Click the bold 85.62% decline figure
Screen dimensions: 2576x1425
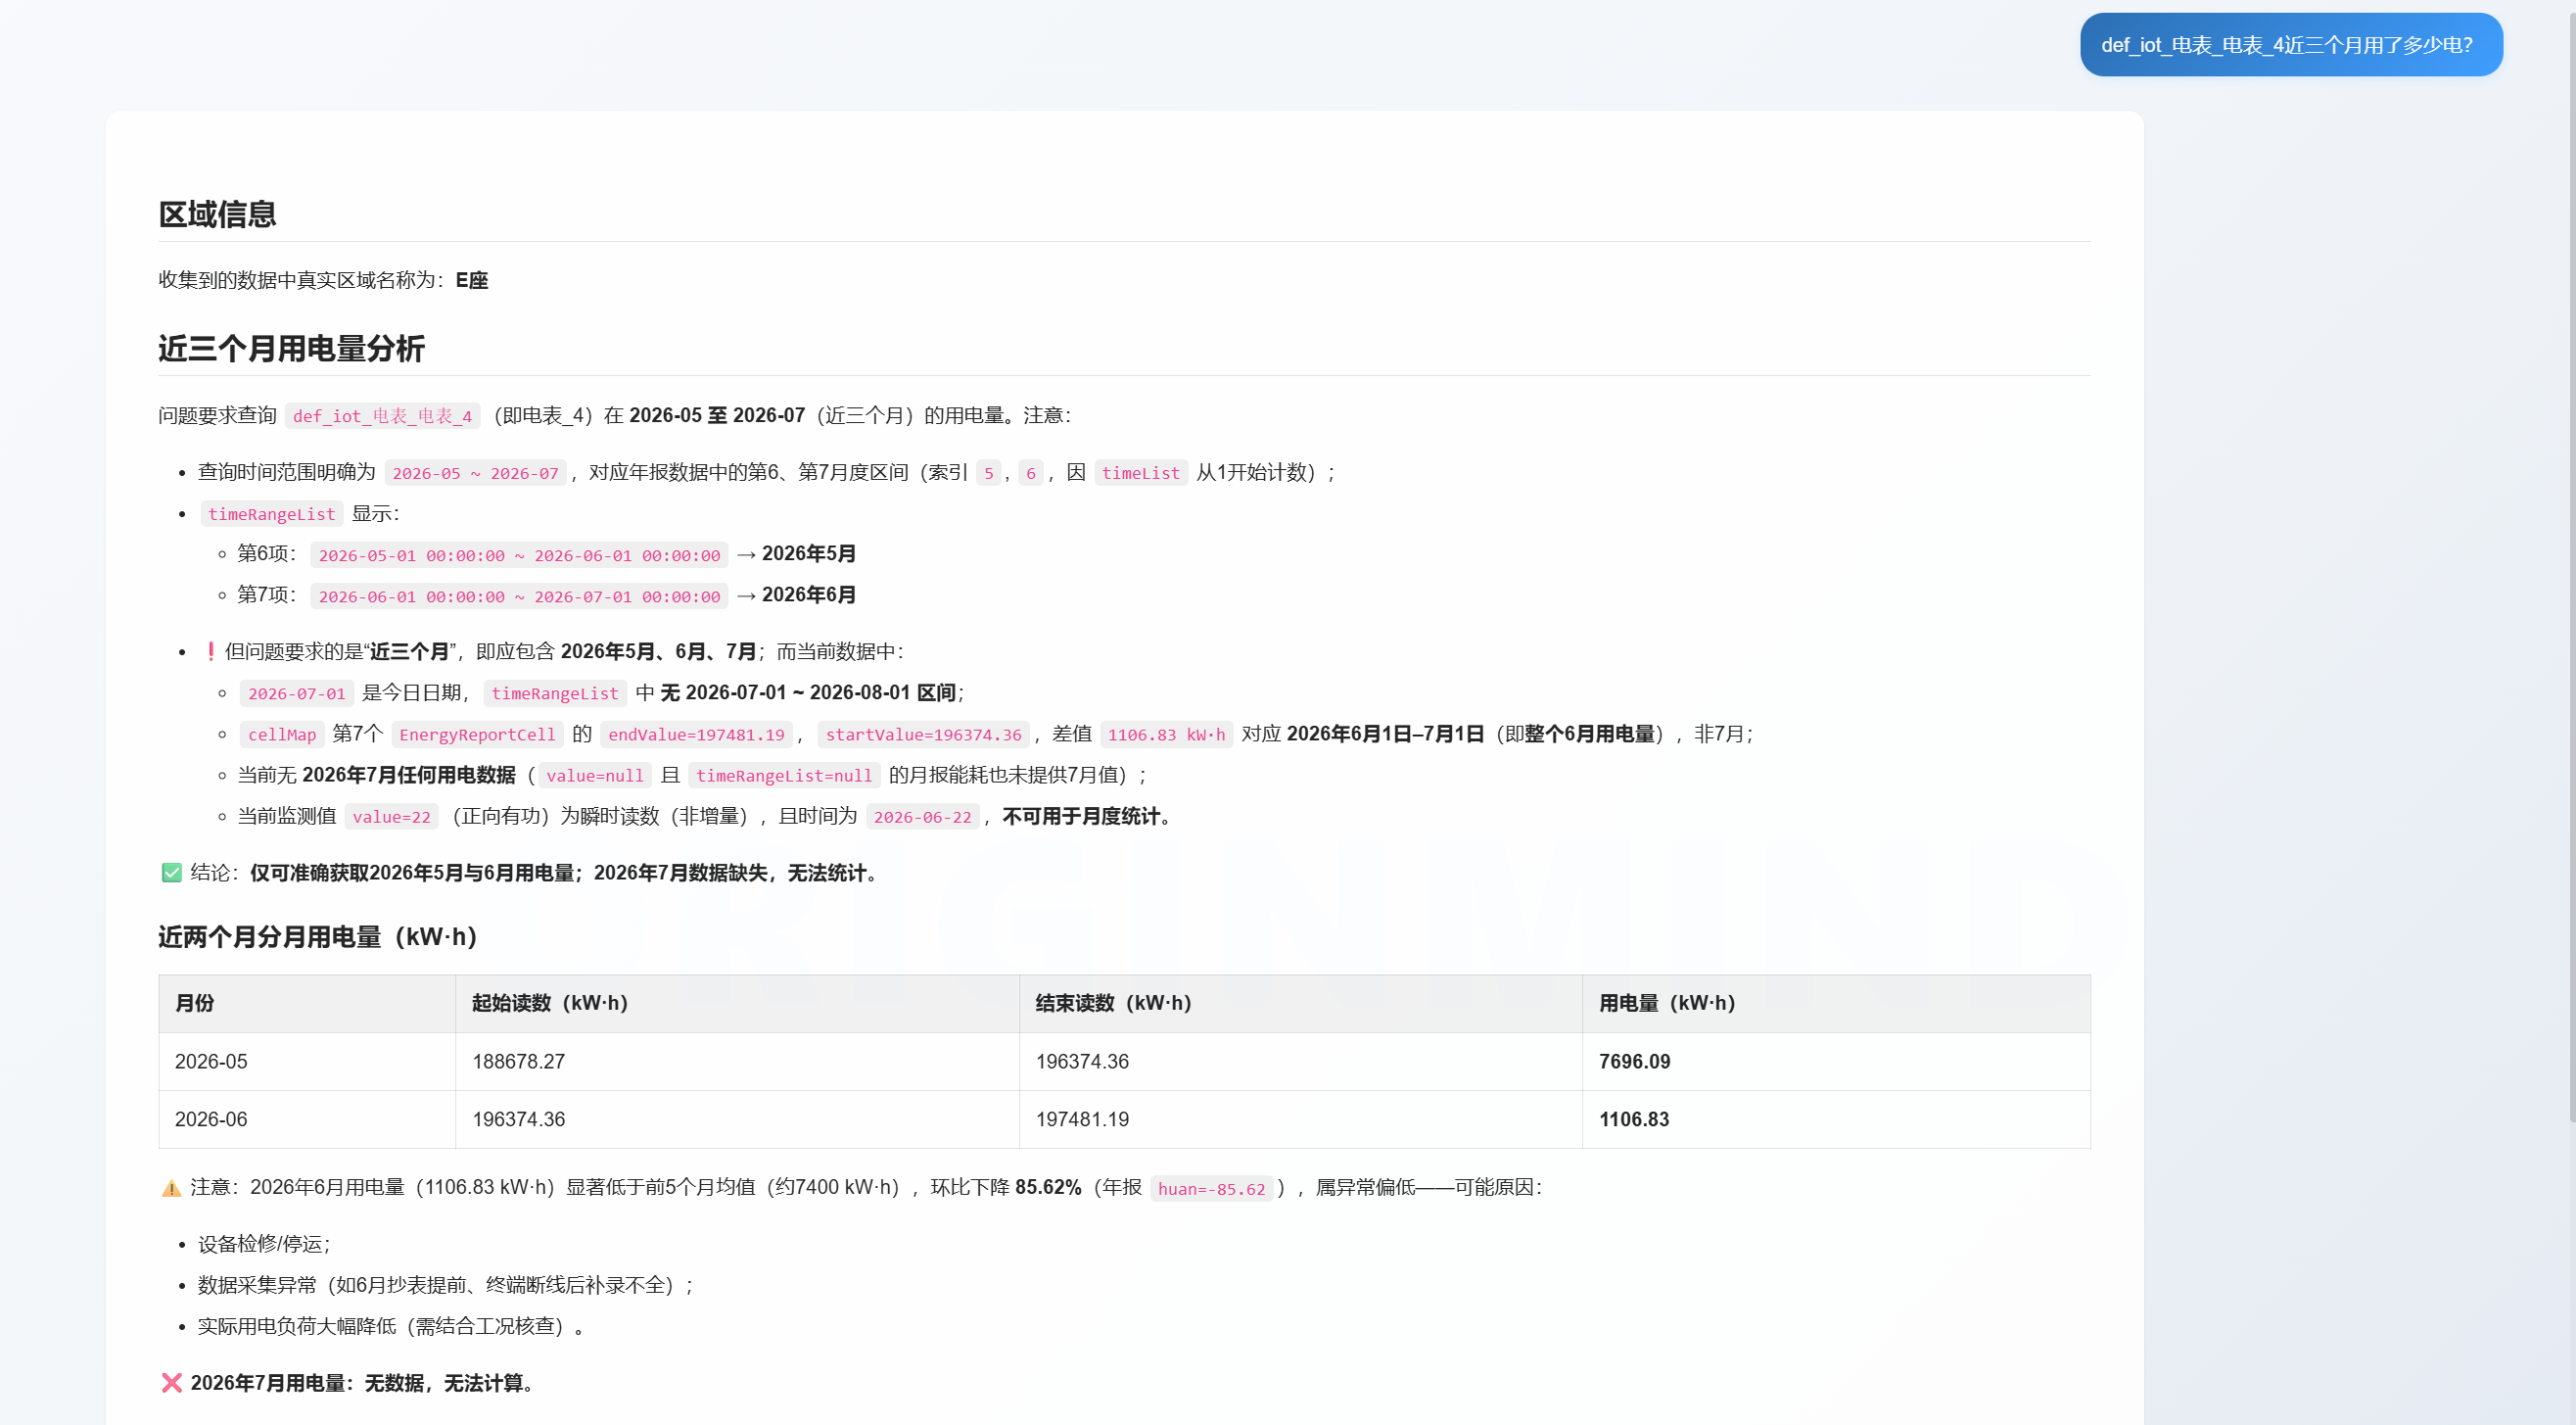(1048, 1187)
